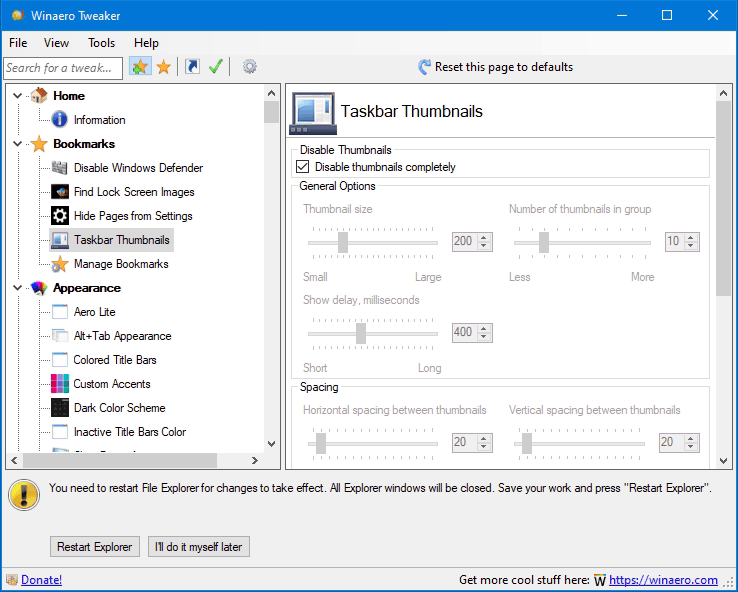Select Hide Pages from Settings tree item
The image size is (738, 592).
(133, 216)
